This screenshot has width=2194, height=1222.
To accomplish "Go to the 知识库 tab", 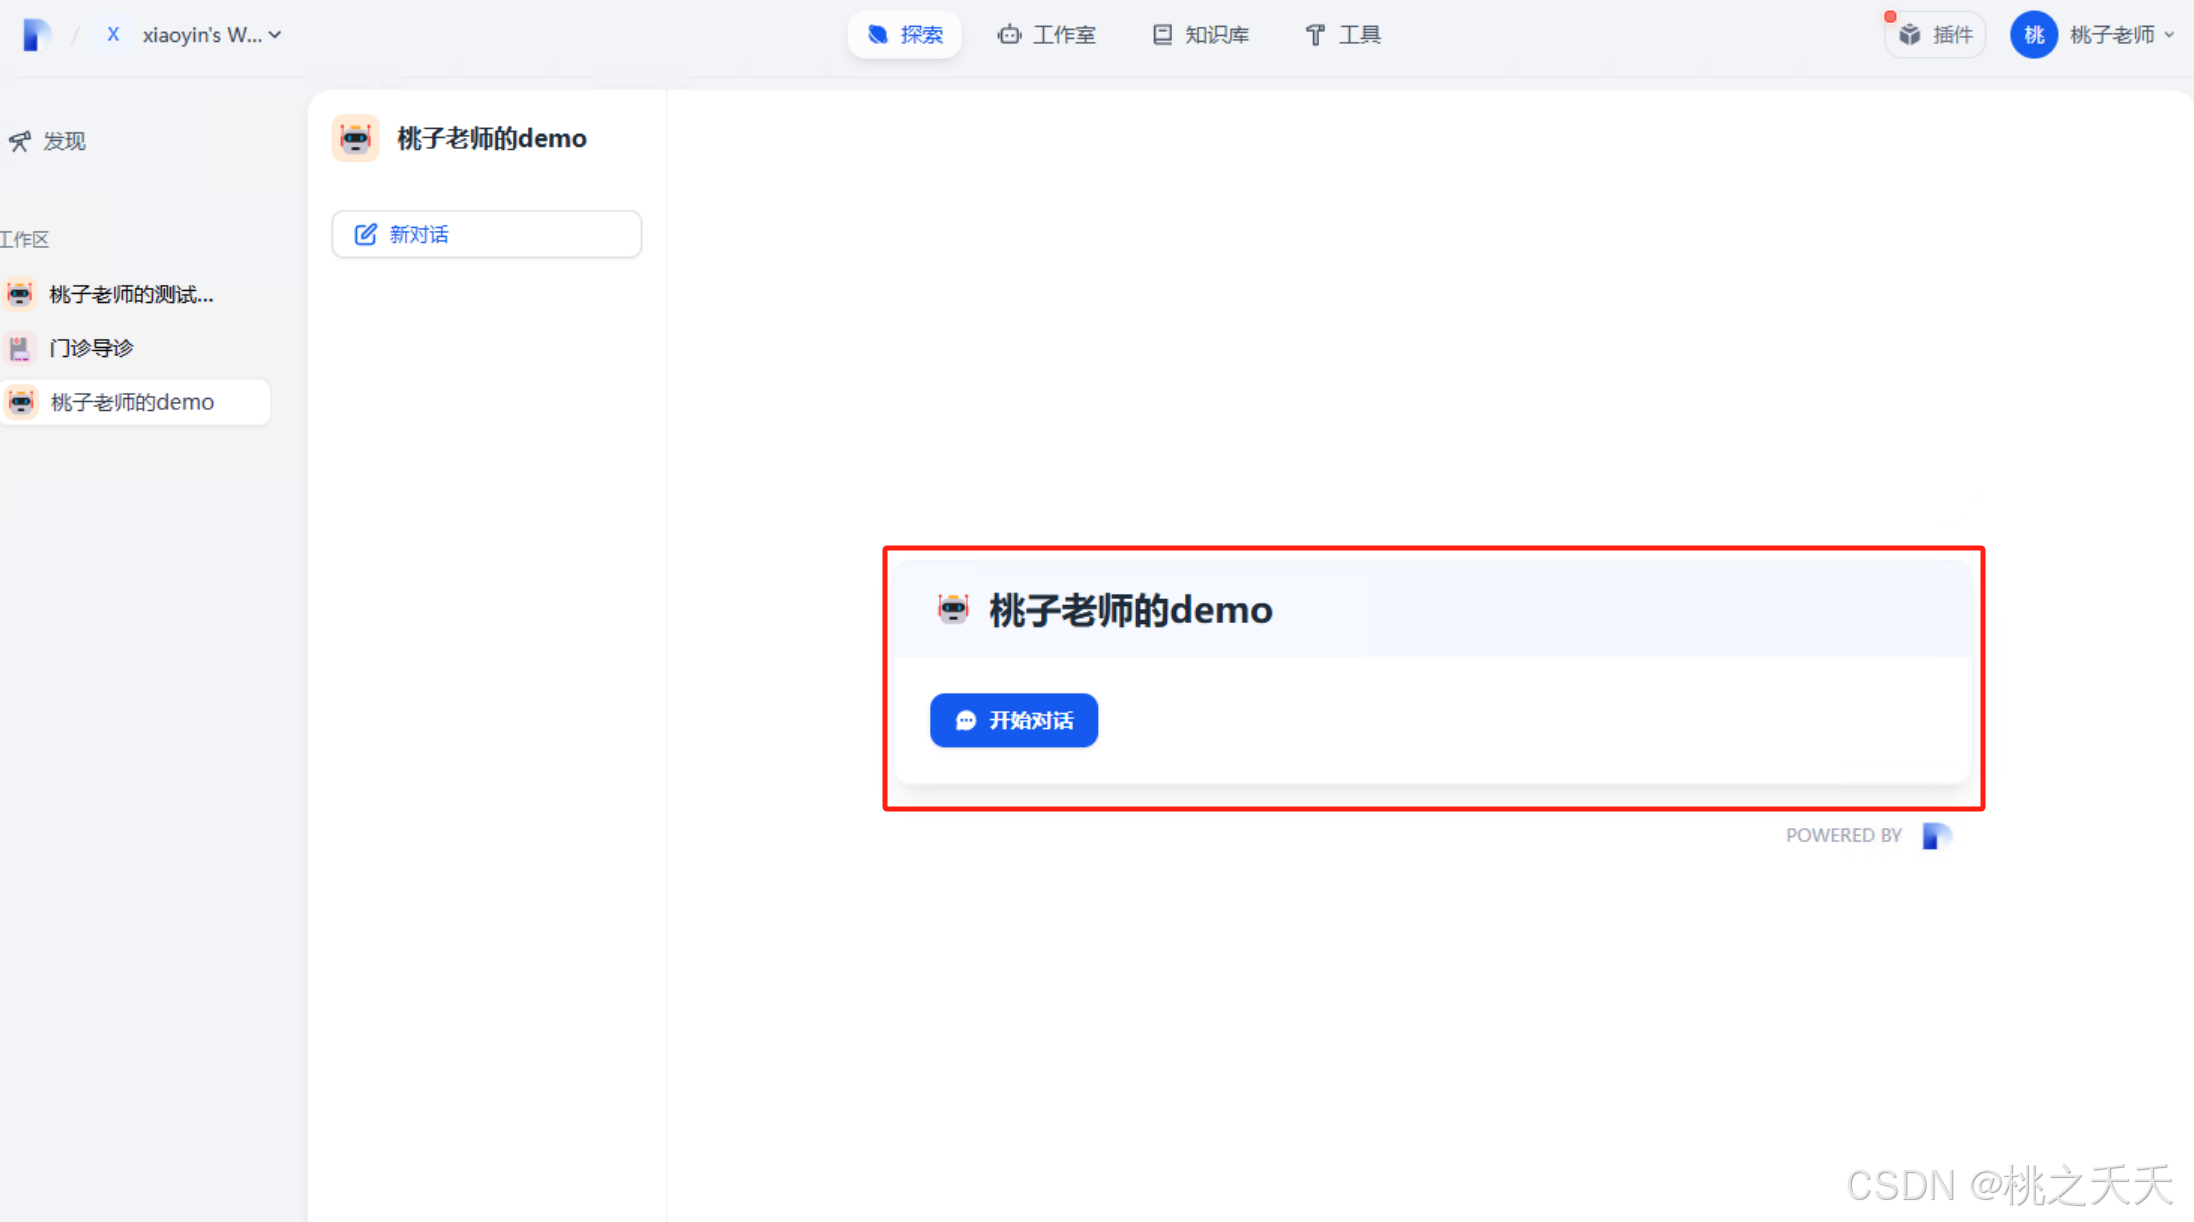I will point(1200,35).
